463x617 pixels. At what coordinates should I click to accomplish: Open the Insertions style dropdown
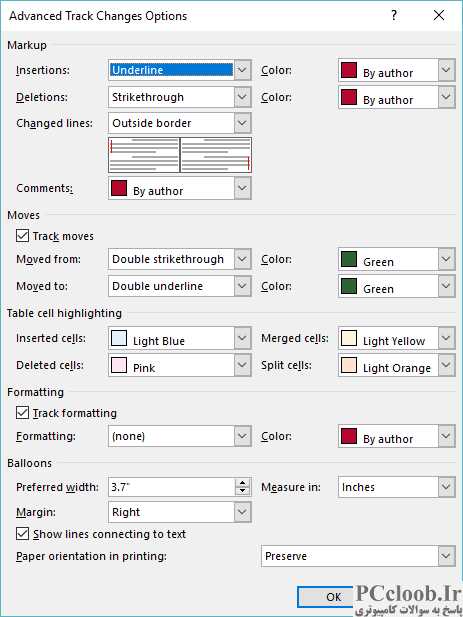242,70
